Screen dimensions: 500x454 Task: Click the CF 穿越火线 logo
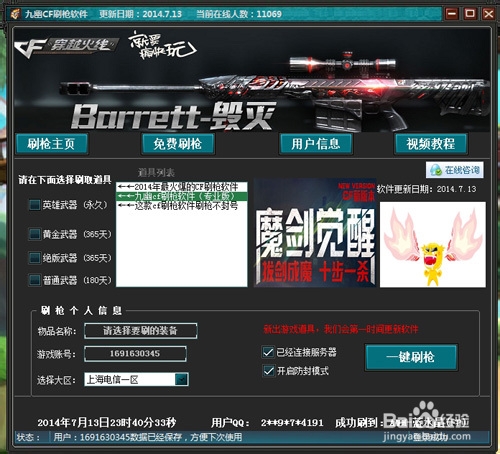(66, 48)
